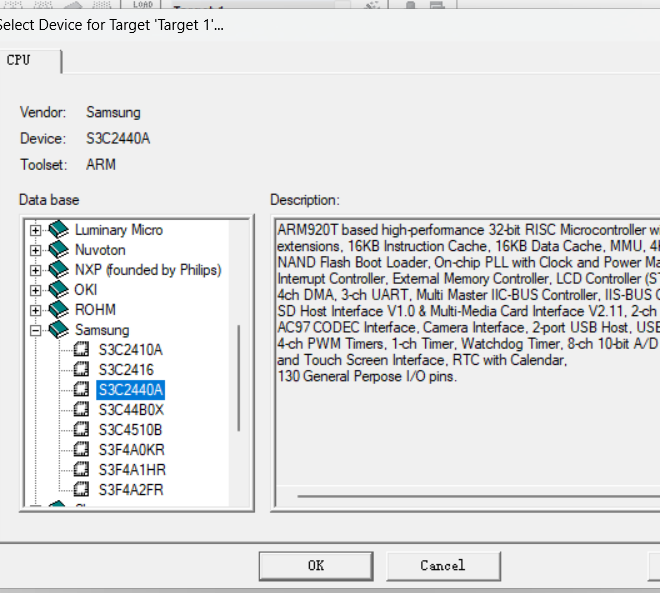660x593 pixels.
Task: Expand the NXP (founded by Philips) node
Action: click(35, 270)
